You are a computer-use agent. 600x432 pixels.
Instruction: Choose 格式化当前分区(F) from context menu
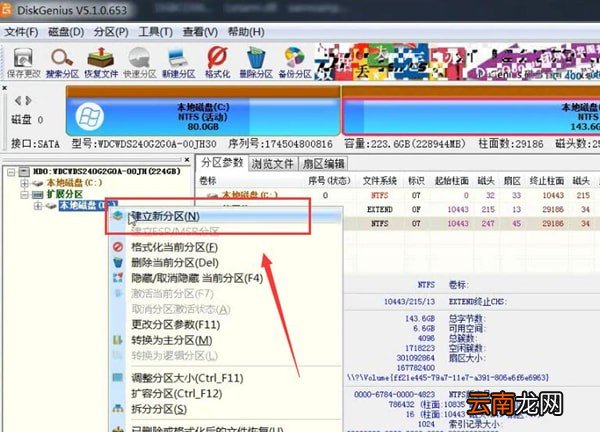pos(174,247)
